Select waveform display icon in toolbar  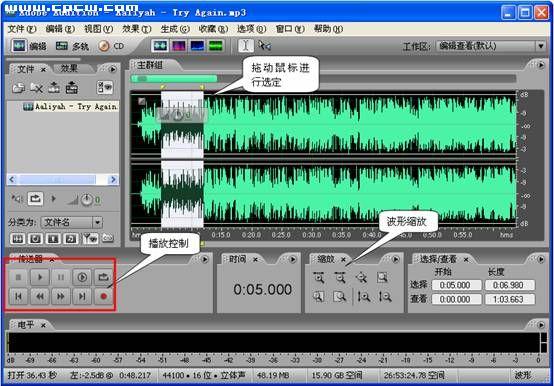160,46
